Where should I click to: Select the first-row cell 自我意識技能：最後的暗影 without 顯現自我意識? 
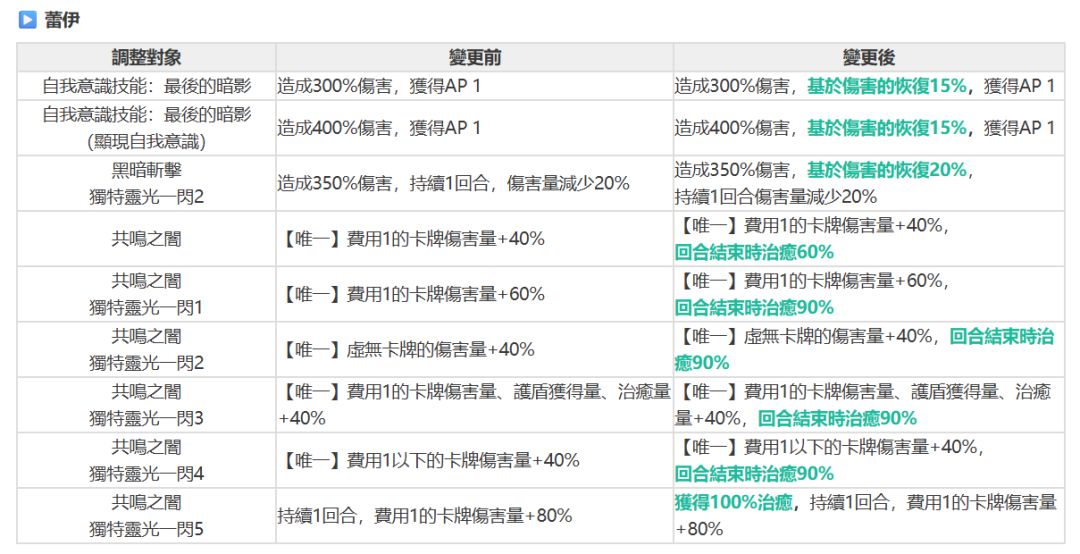[146, 86]
